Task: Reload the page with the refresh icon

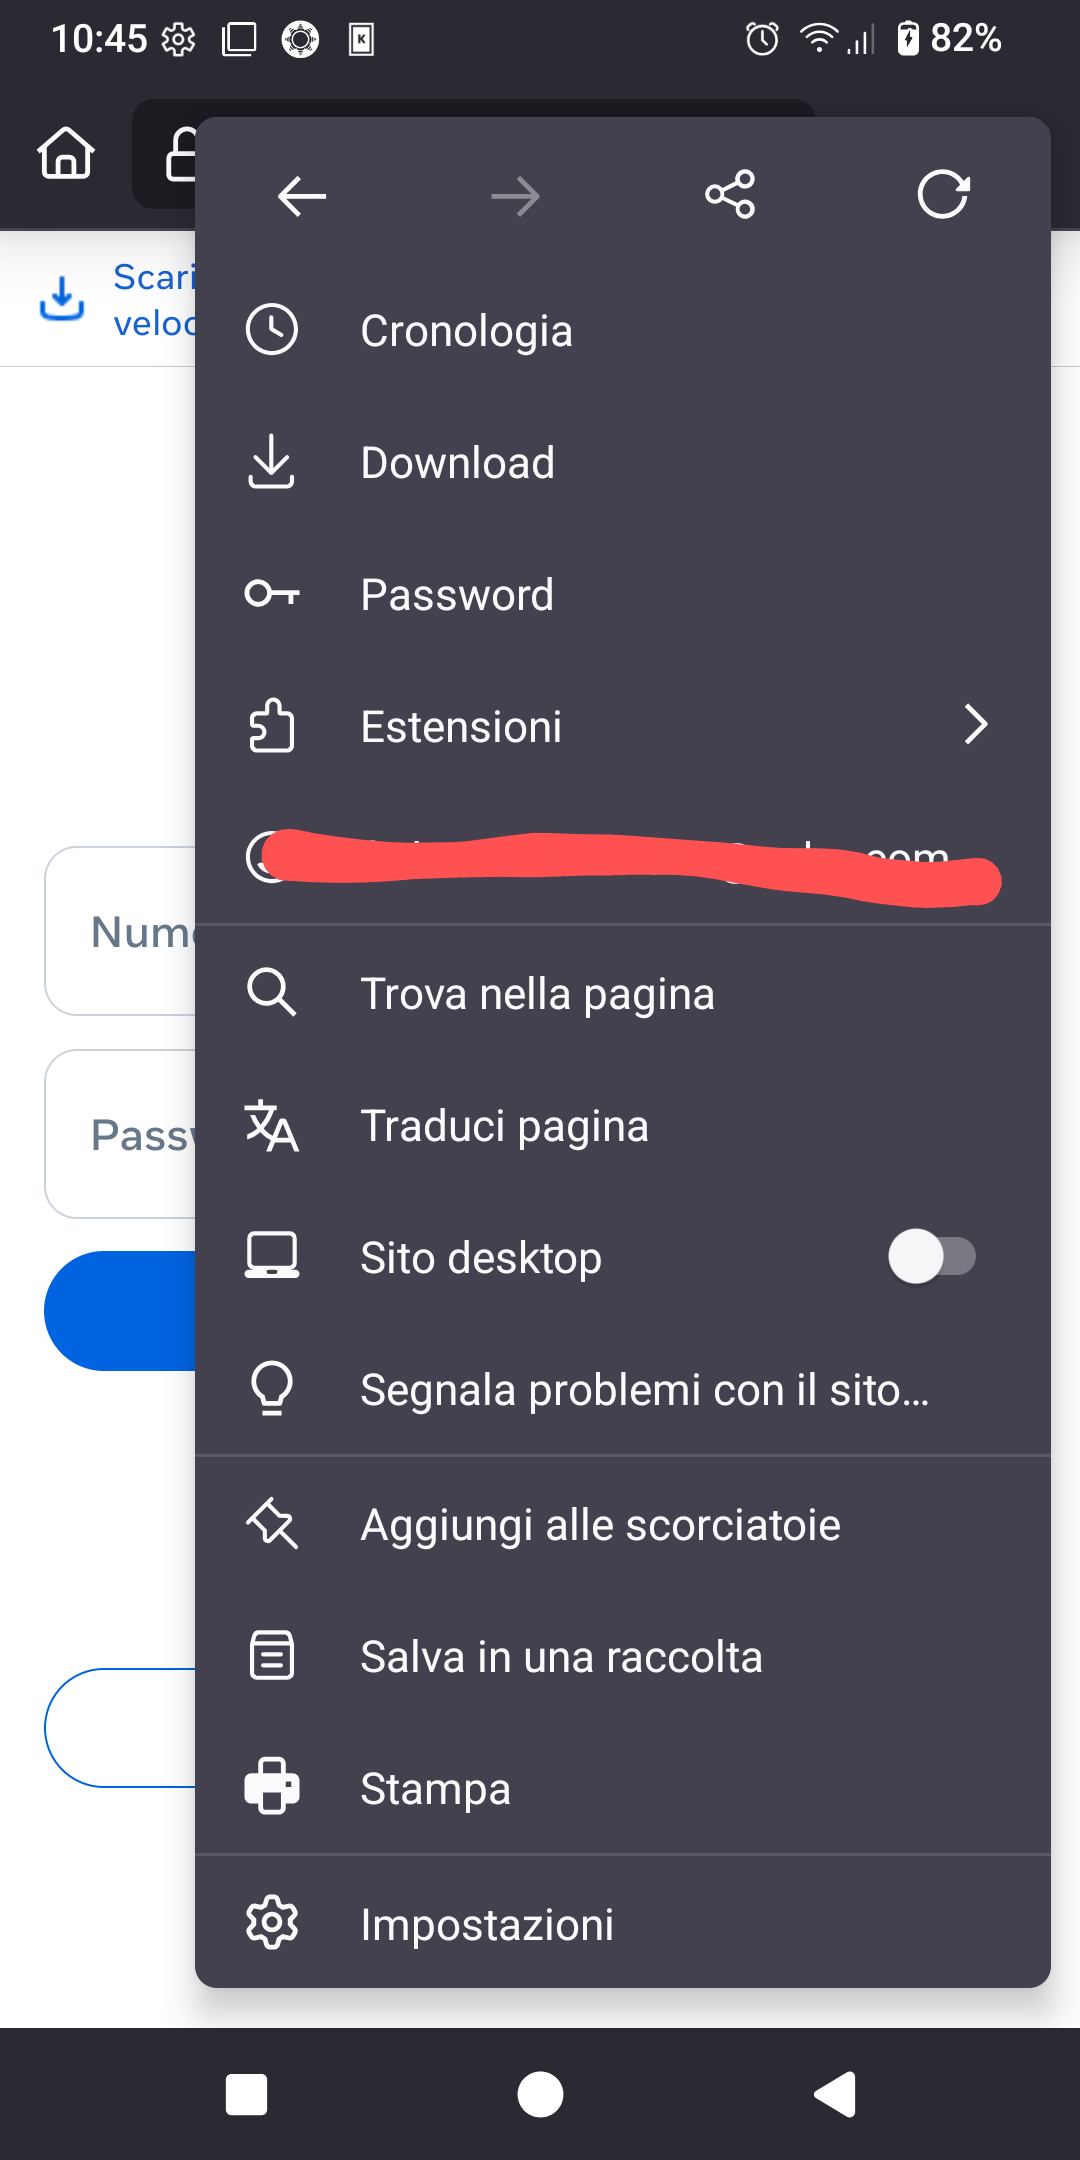Action: [943, 195]
